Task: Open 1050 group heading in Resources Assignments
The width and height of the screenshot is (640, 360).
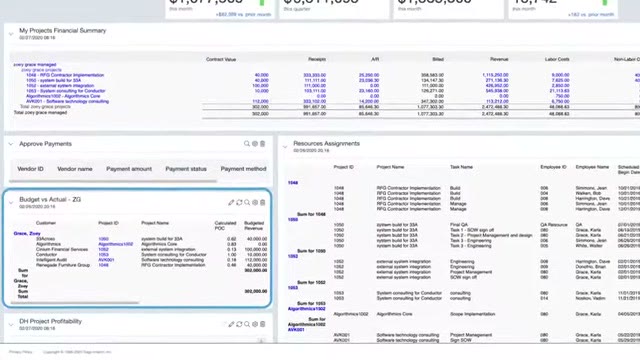Action: click(293, 220)
